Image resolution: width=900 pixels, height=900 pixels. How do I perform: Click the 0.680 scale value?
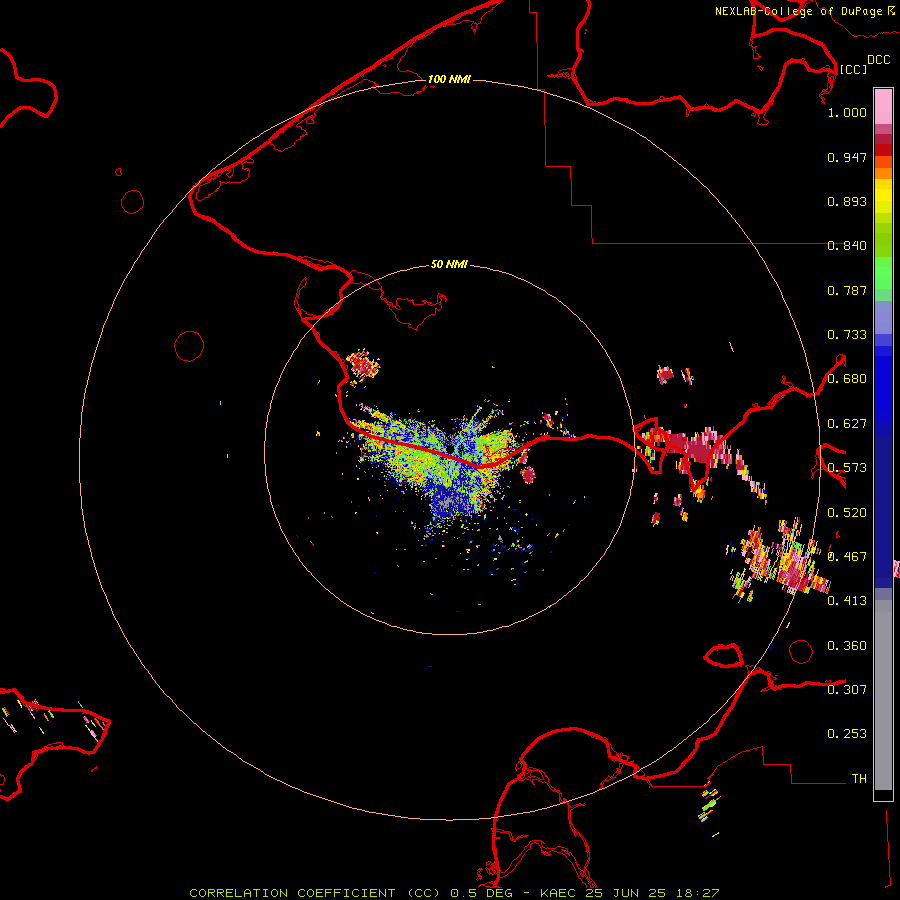tap(847, 379)
